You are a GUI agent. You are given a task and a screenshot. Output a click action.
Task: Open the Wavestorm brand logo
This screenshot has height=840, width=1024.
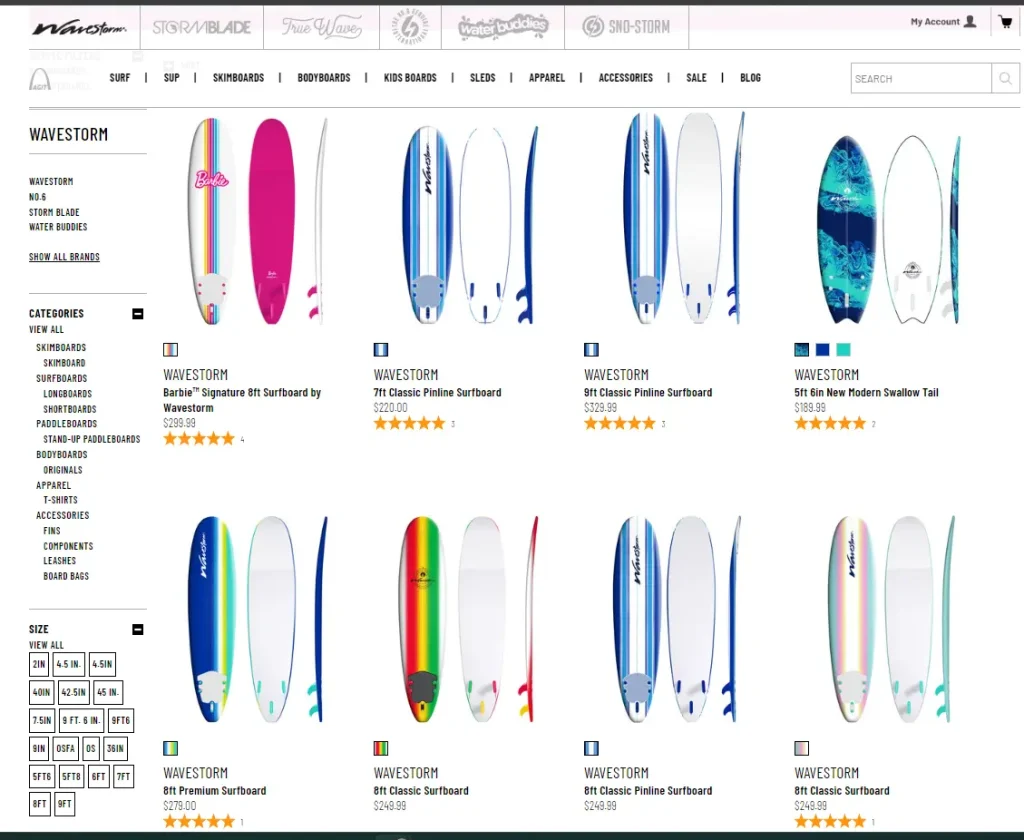click(x=79, y=28)
